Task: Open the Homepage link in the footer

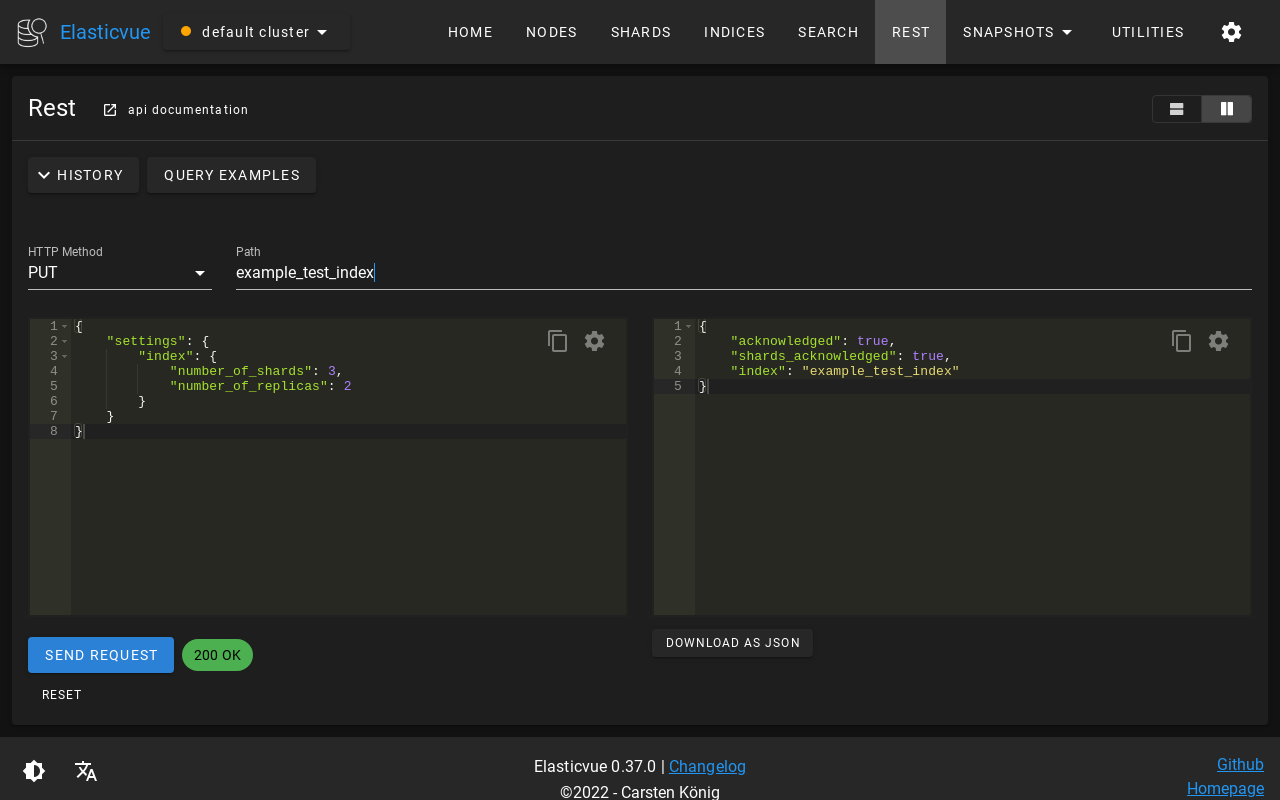Action: [x=1225, y=789]
